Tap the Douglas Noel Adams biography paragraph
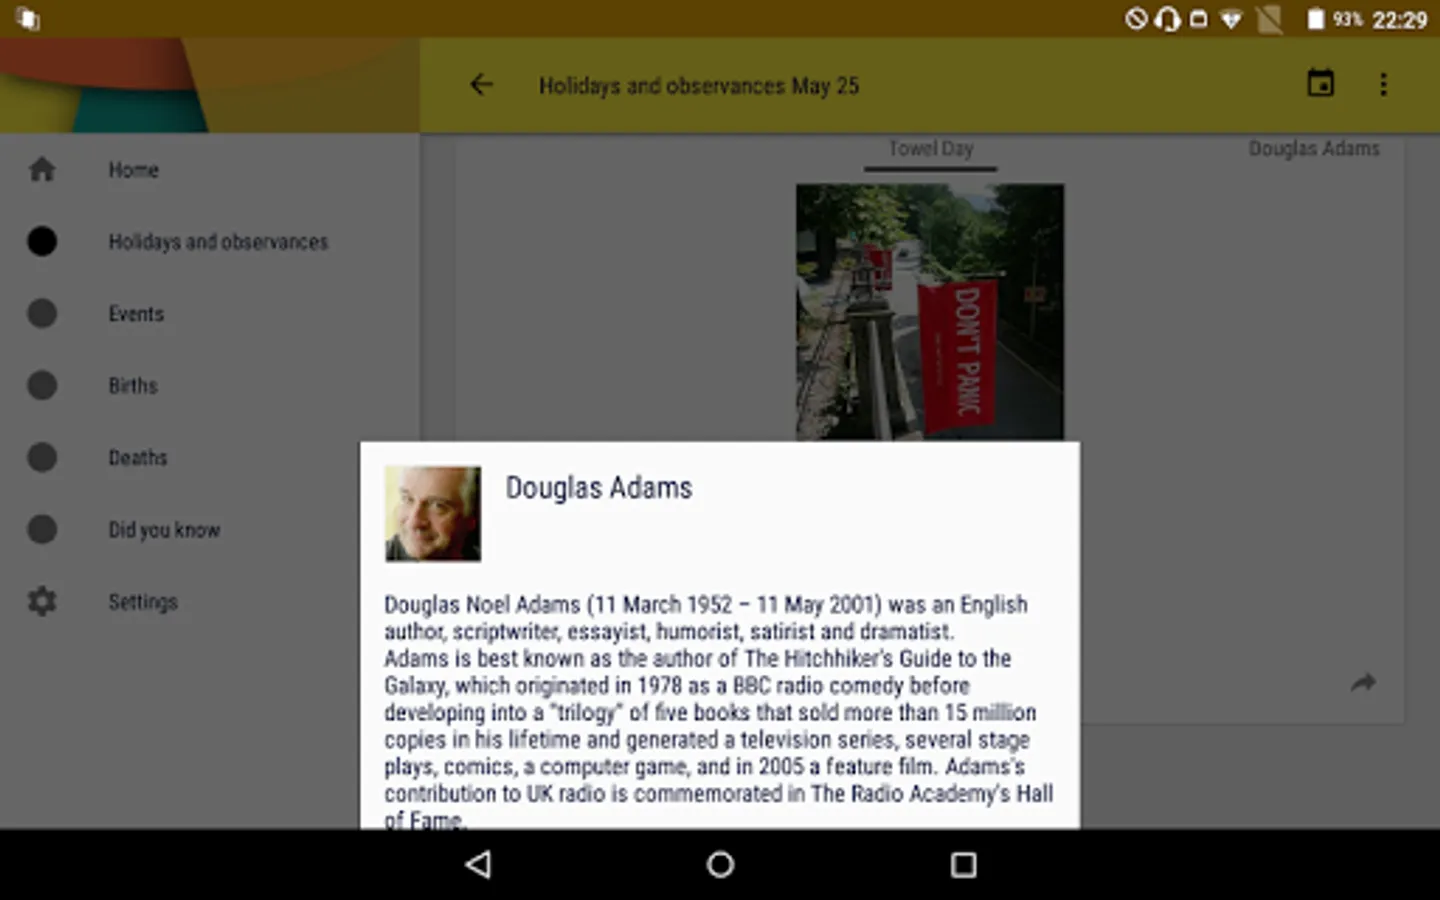The height and width of the screenshot is (900, 1440). click(x=719, y=712)
